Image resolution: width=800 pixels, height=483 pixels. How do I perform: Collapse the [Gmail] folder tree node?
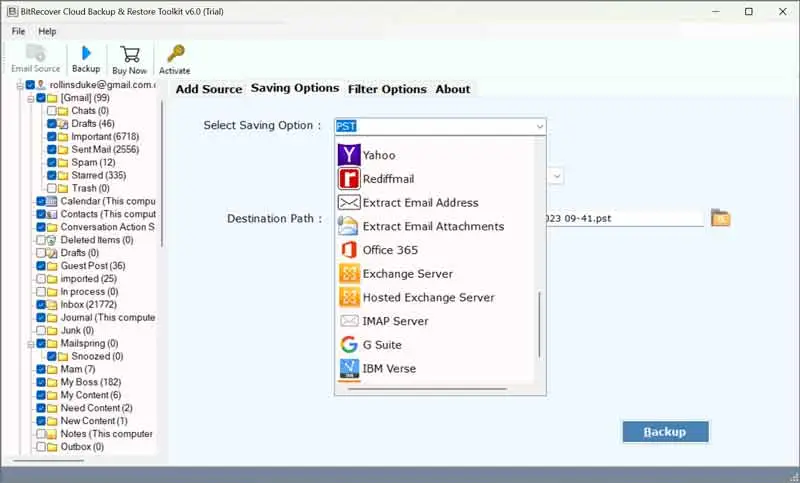pos(30,98)
